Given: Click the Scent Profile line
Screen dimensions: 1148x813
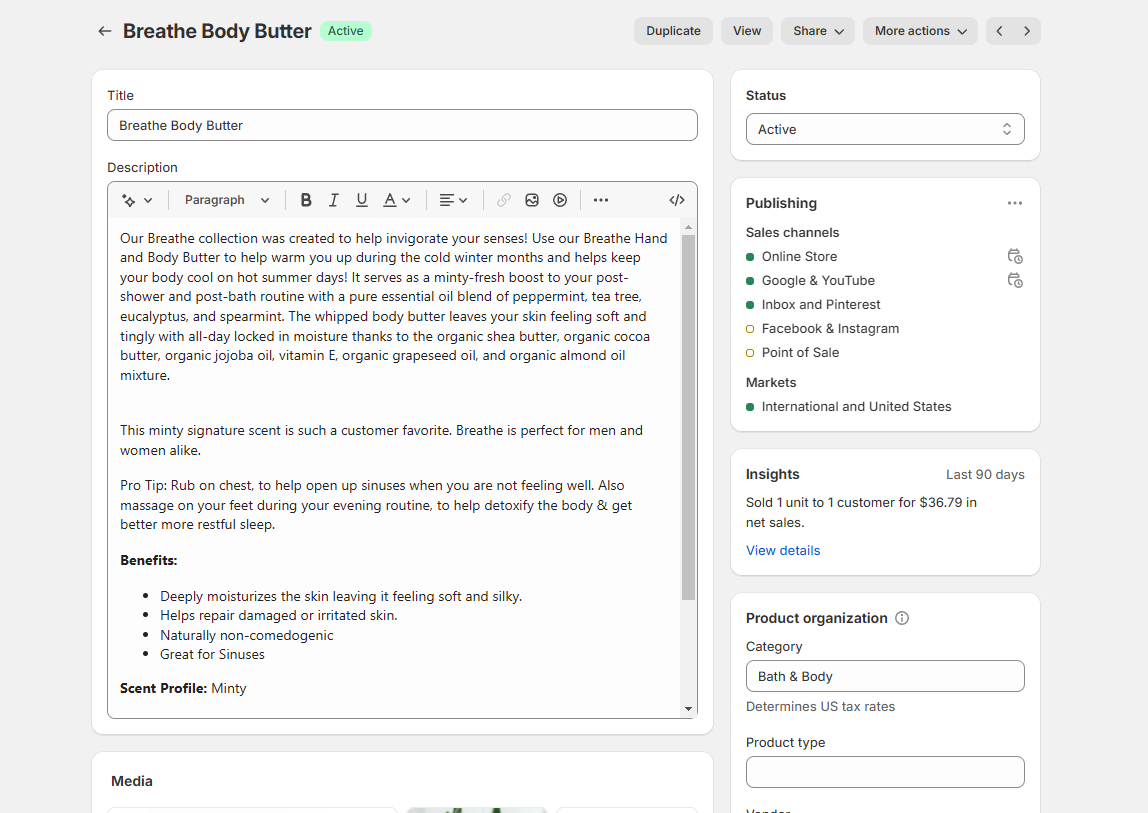Looking at the screenshot, I should click(183, 688).
